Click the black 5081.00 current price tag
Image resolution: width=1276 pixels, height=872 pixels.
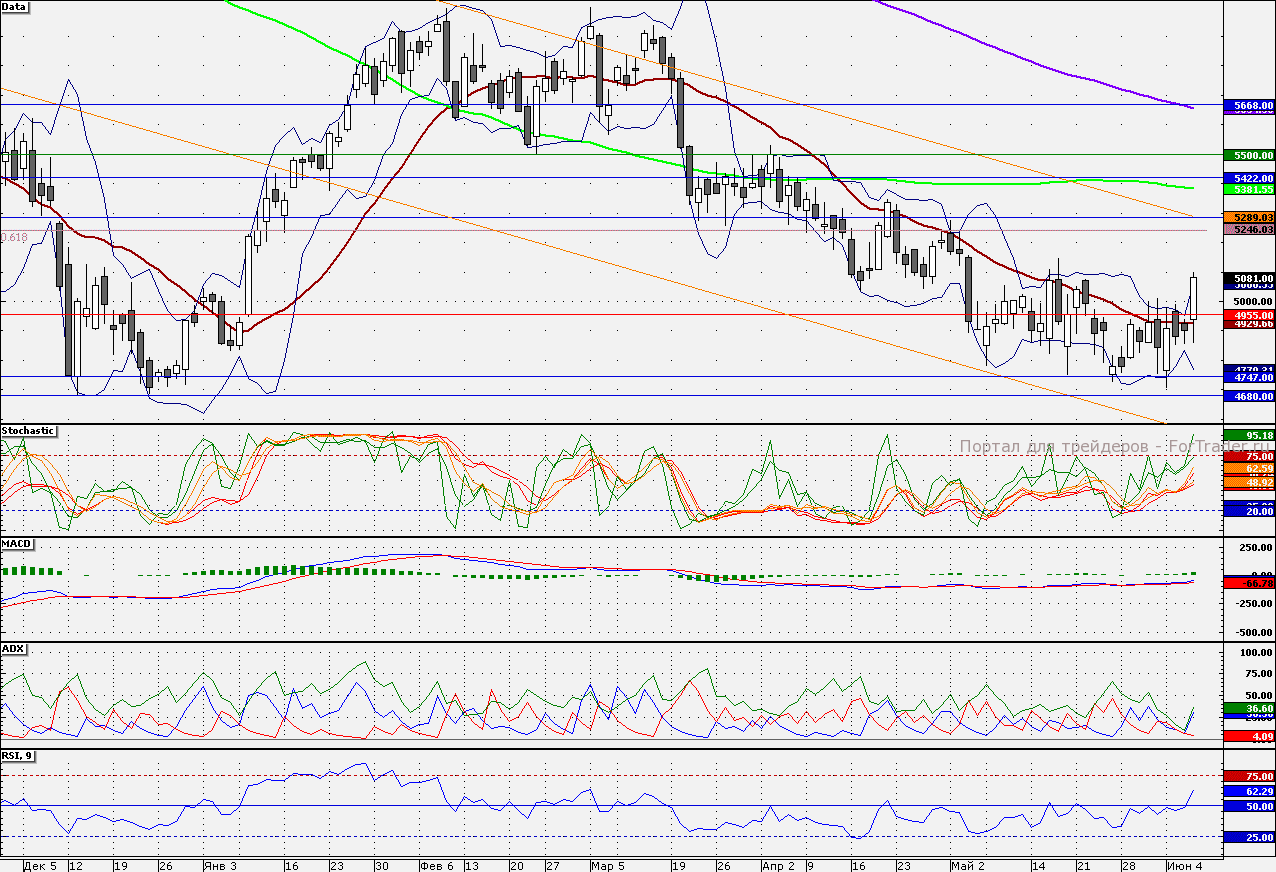[1248, 278]
